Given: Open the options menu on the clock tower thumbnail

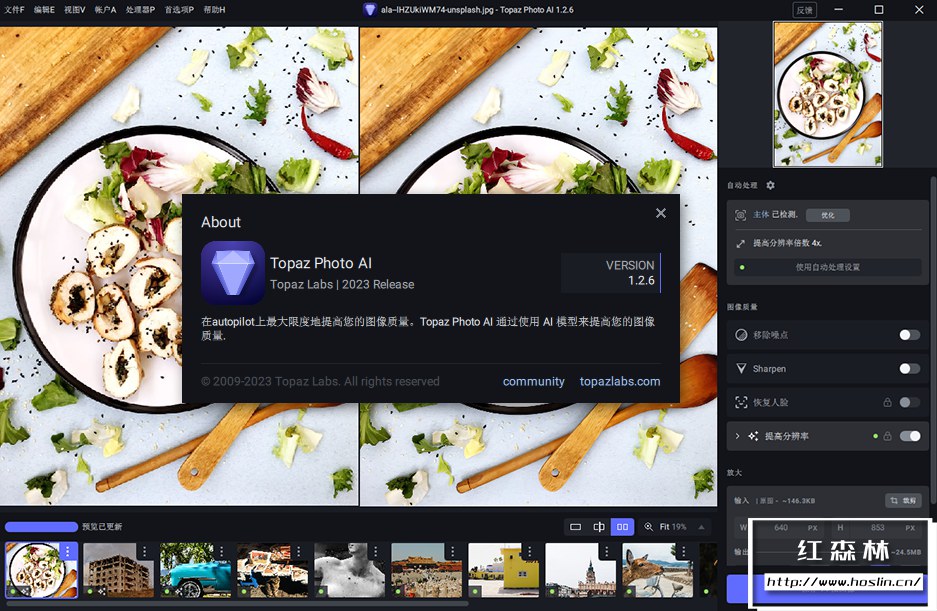Looking at the screenshot, I should (x=607, y=551).
